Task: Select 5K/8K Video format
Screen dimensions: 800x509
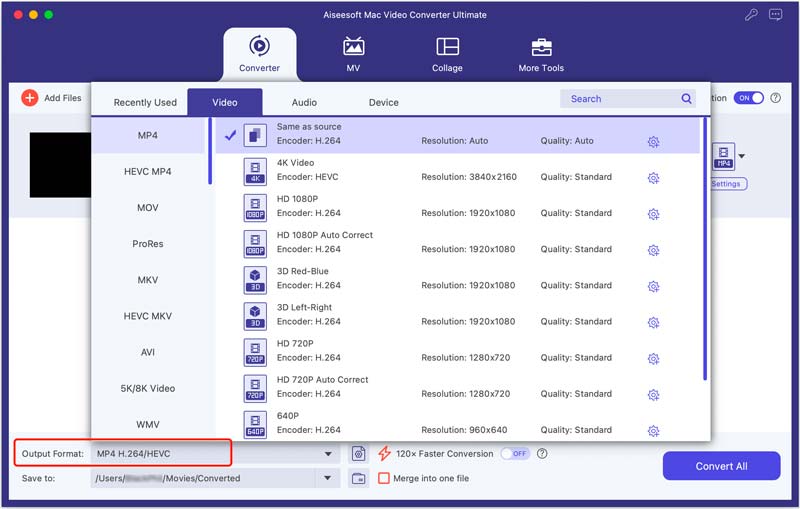Action: pyautogui.click(x=148, y=389)
